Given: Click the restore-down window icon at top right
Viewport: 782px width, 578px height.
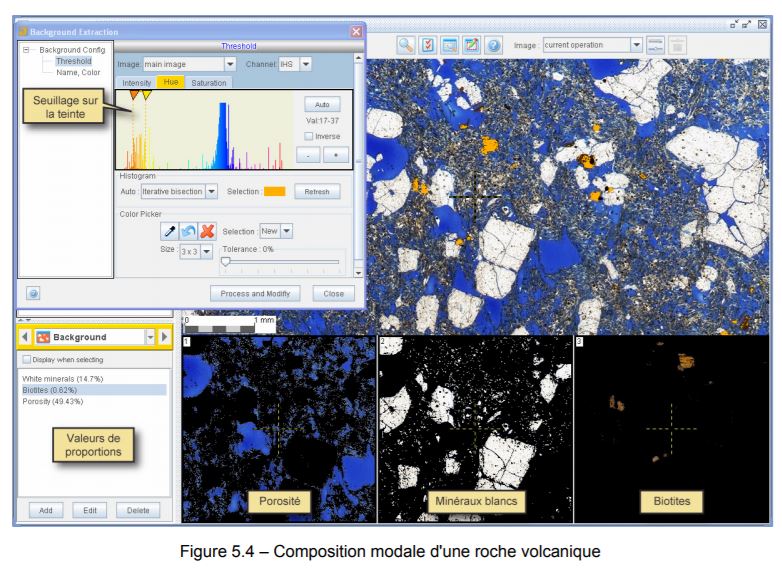Looking at the screenshot, I should 734,24.
